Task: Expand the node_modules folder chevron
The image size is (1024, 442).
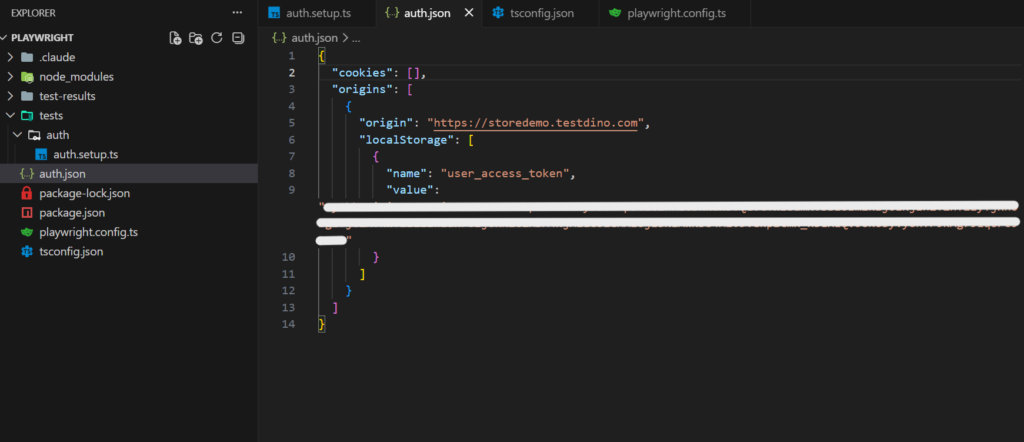Action: [x=10, y=76]
